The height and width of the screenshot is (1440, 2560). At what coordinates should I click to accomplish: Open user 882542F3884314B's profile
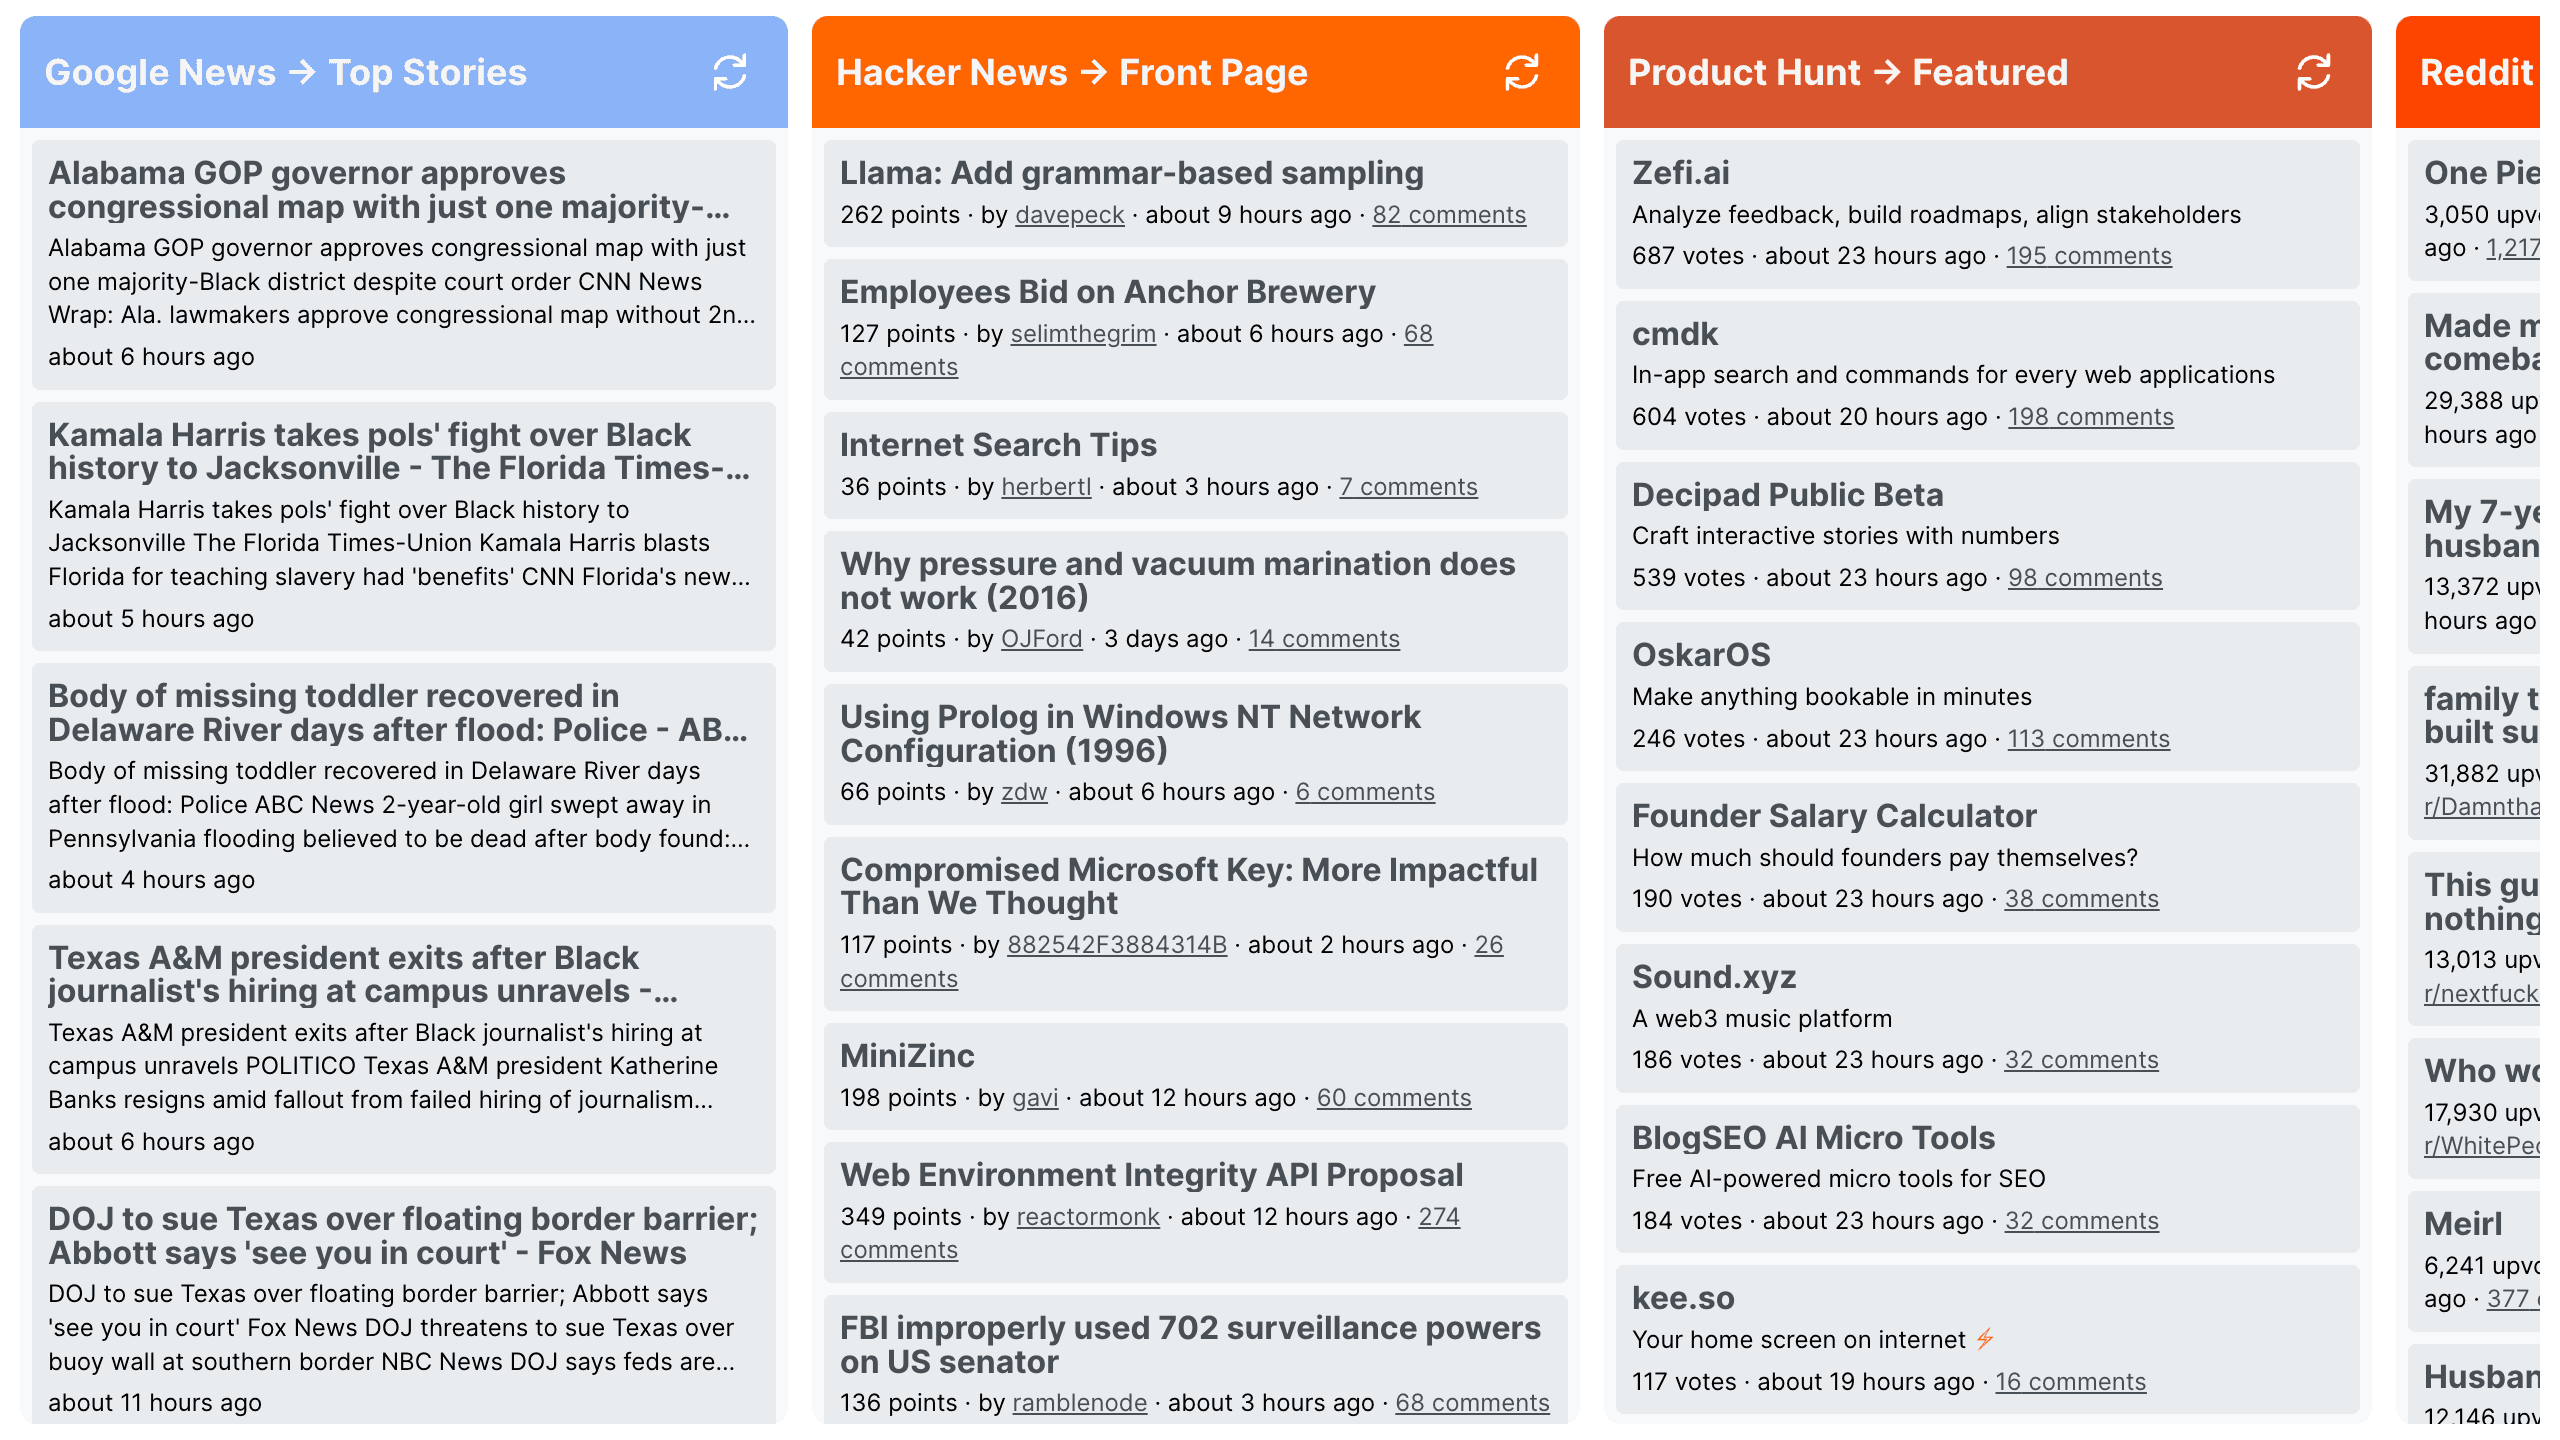click(x=1117, y=945)
